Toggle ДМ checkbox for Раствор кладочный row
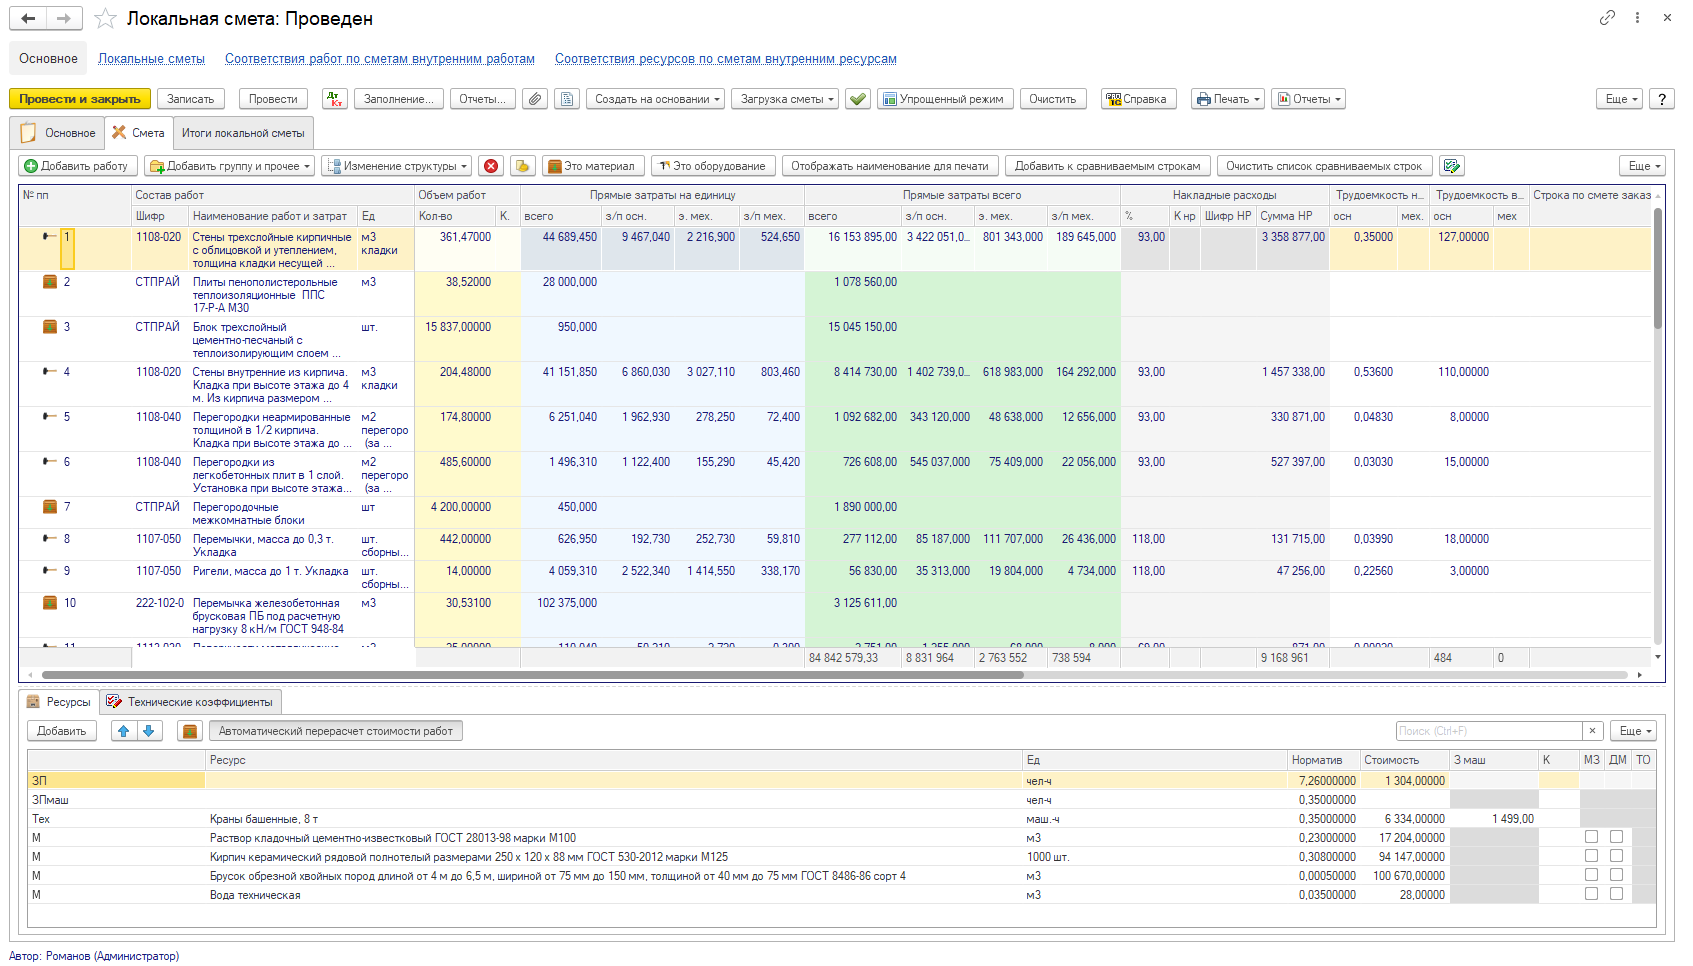 (x=1616, y=837)
